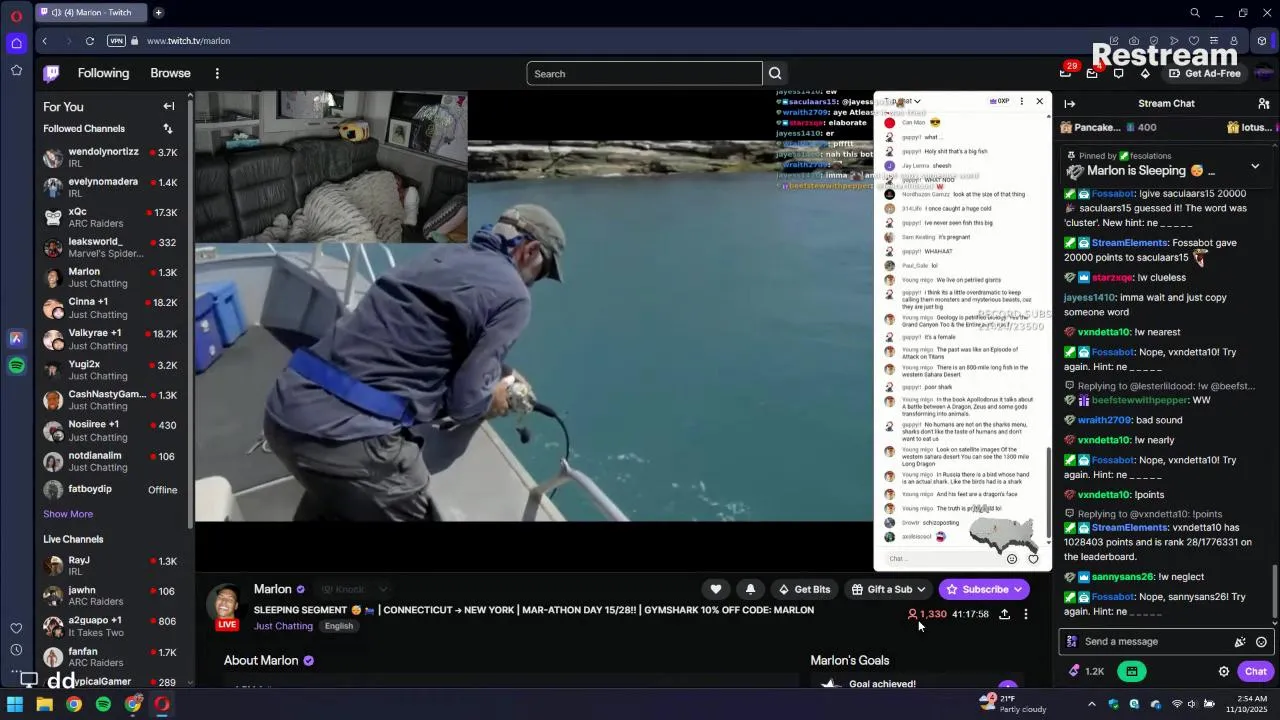Open Opera bookmarks star icon

(x=16, y=70)
